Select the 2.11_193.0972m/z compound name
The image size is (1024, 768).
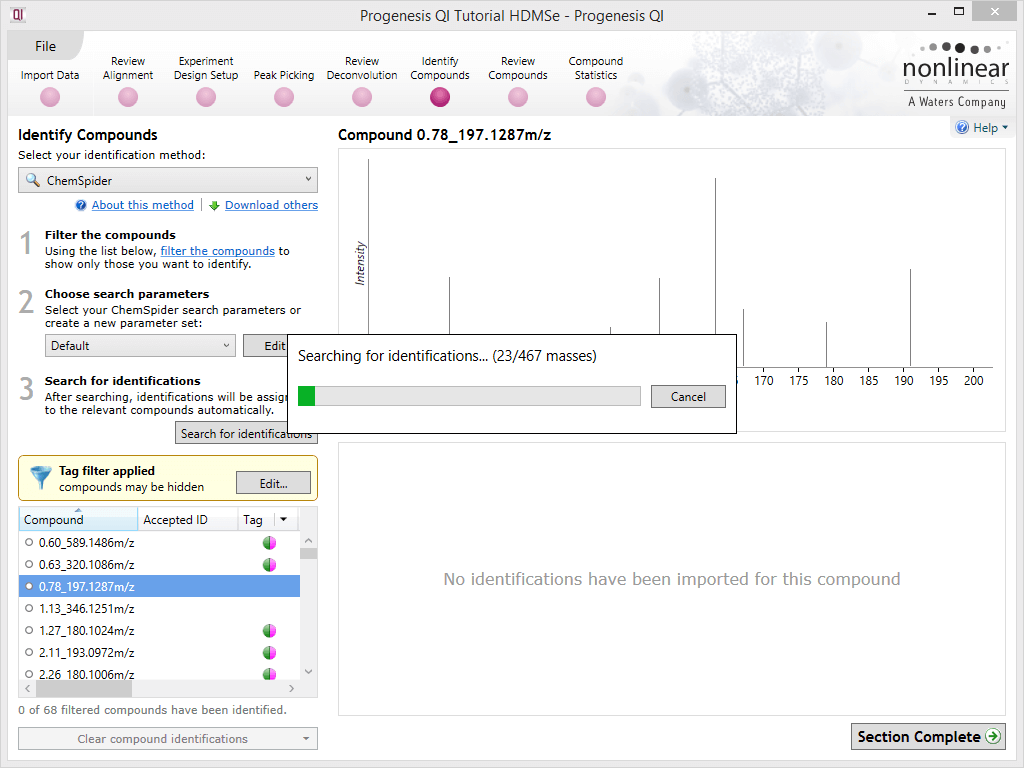[87, 652]
